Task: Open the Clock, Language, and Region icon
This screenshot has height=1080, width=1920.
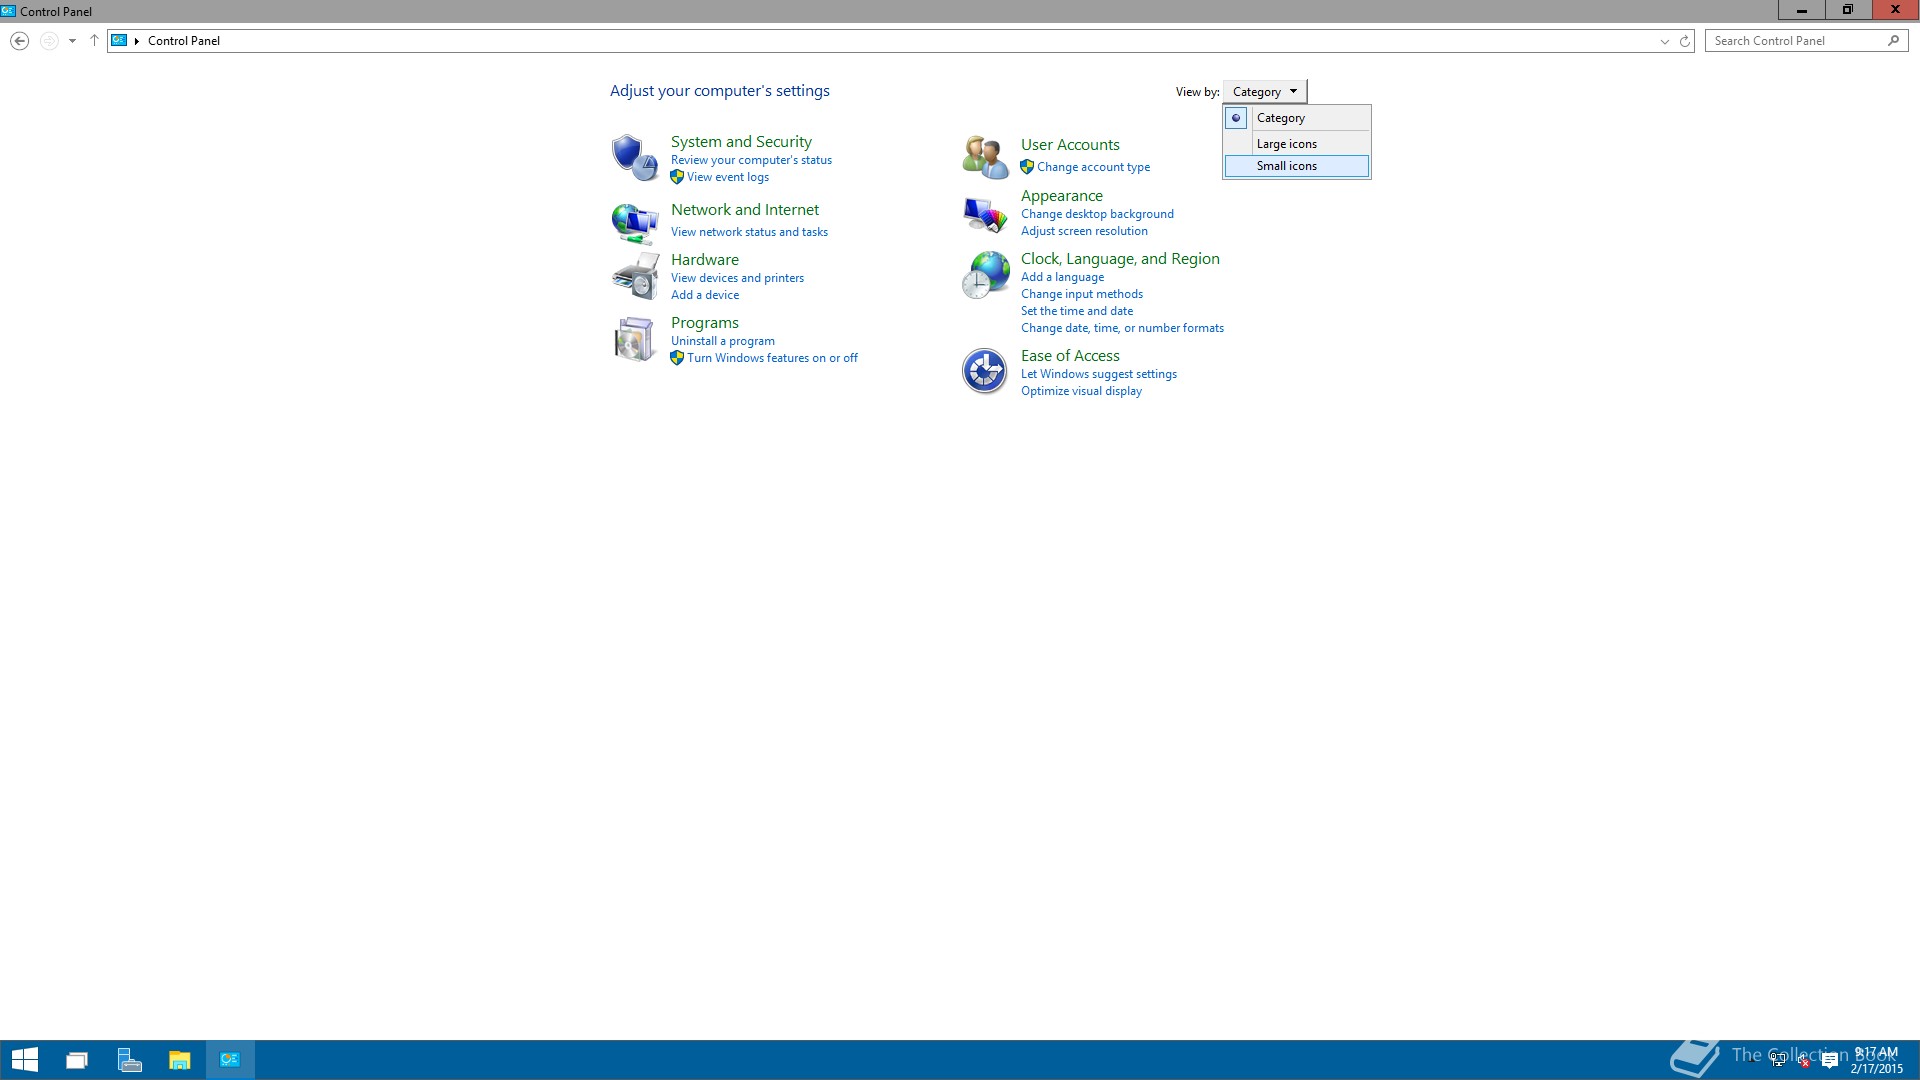Action: [984, 275]
